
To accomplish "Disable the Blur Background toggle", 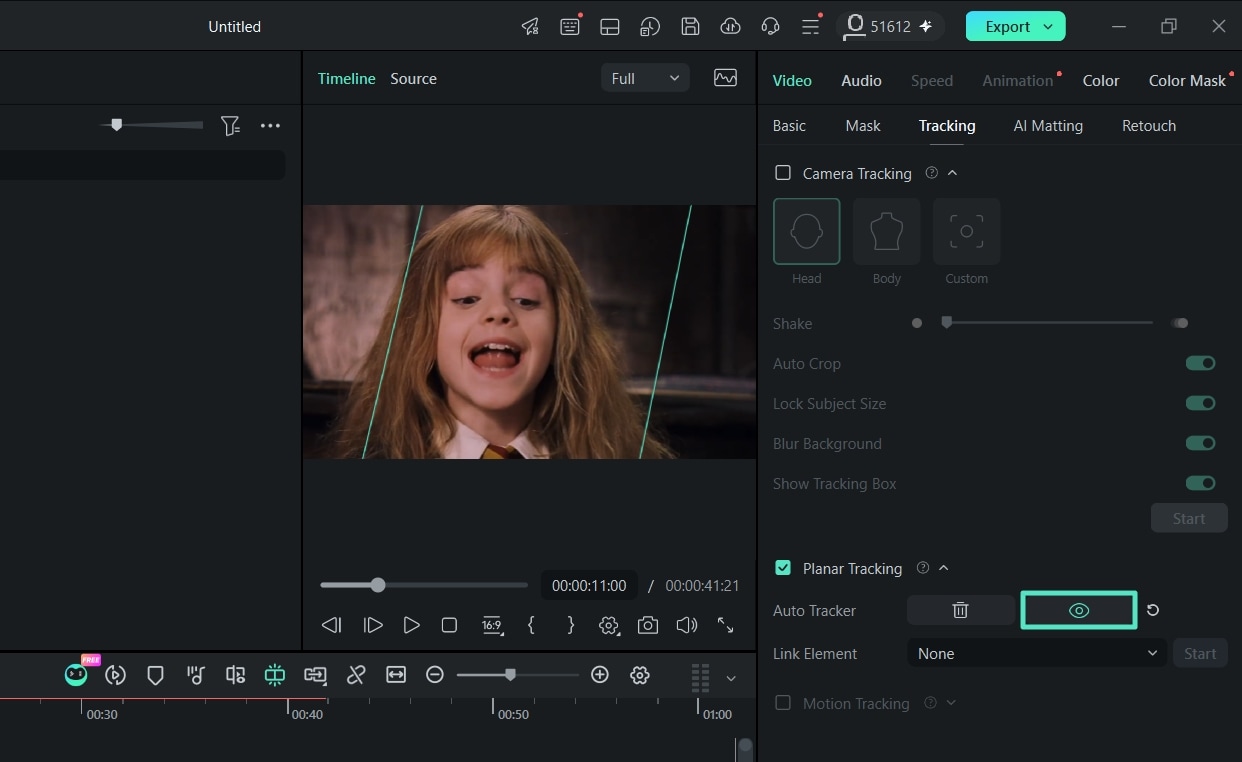I will coord(1200,443).
